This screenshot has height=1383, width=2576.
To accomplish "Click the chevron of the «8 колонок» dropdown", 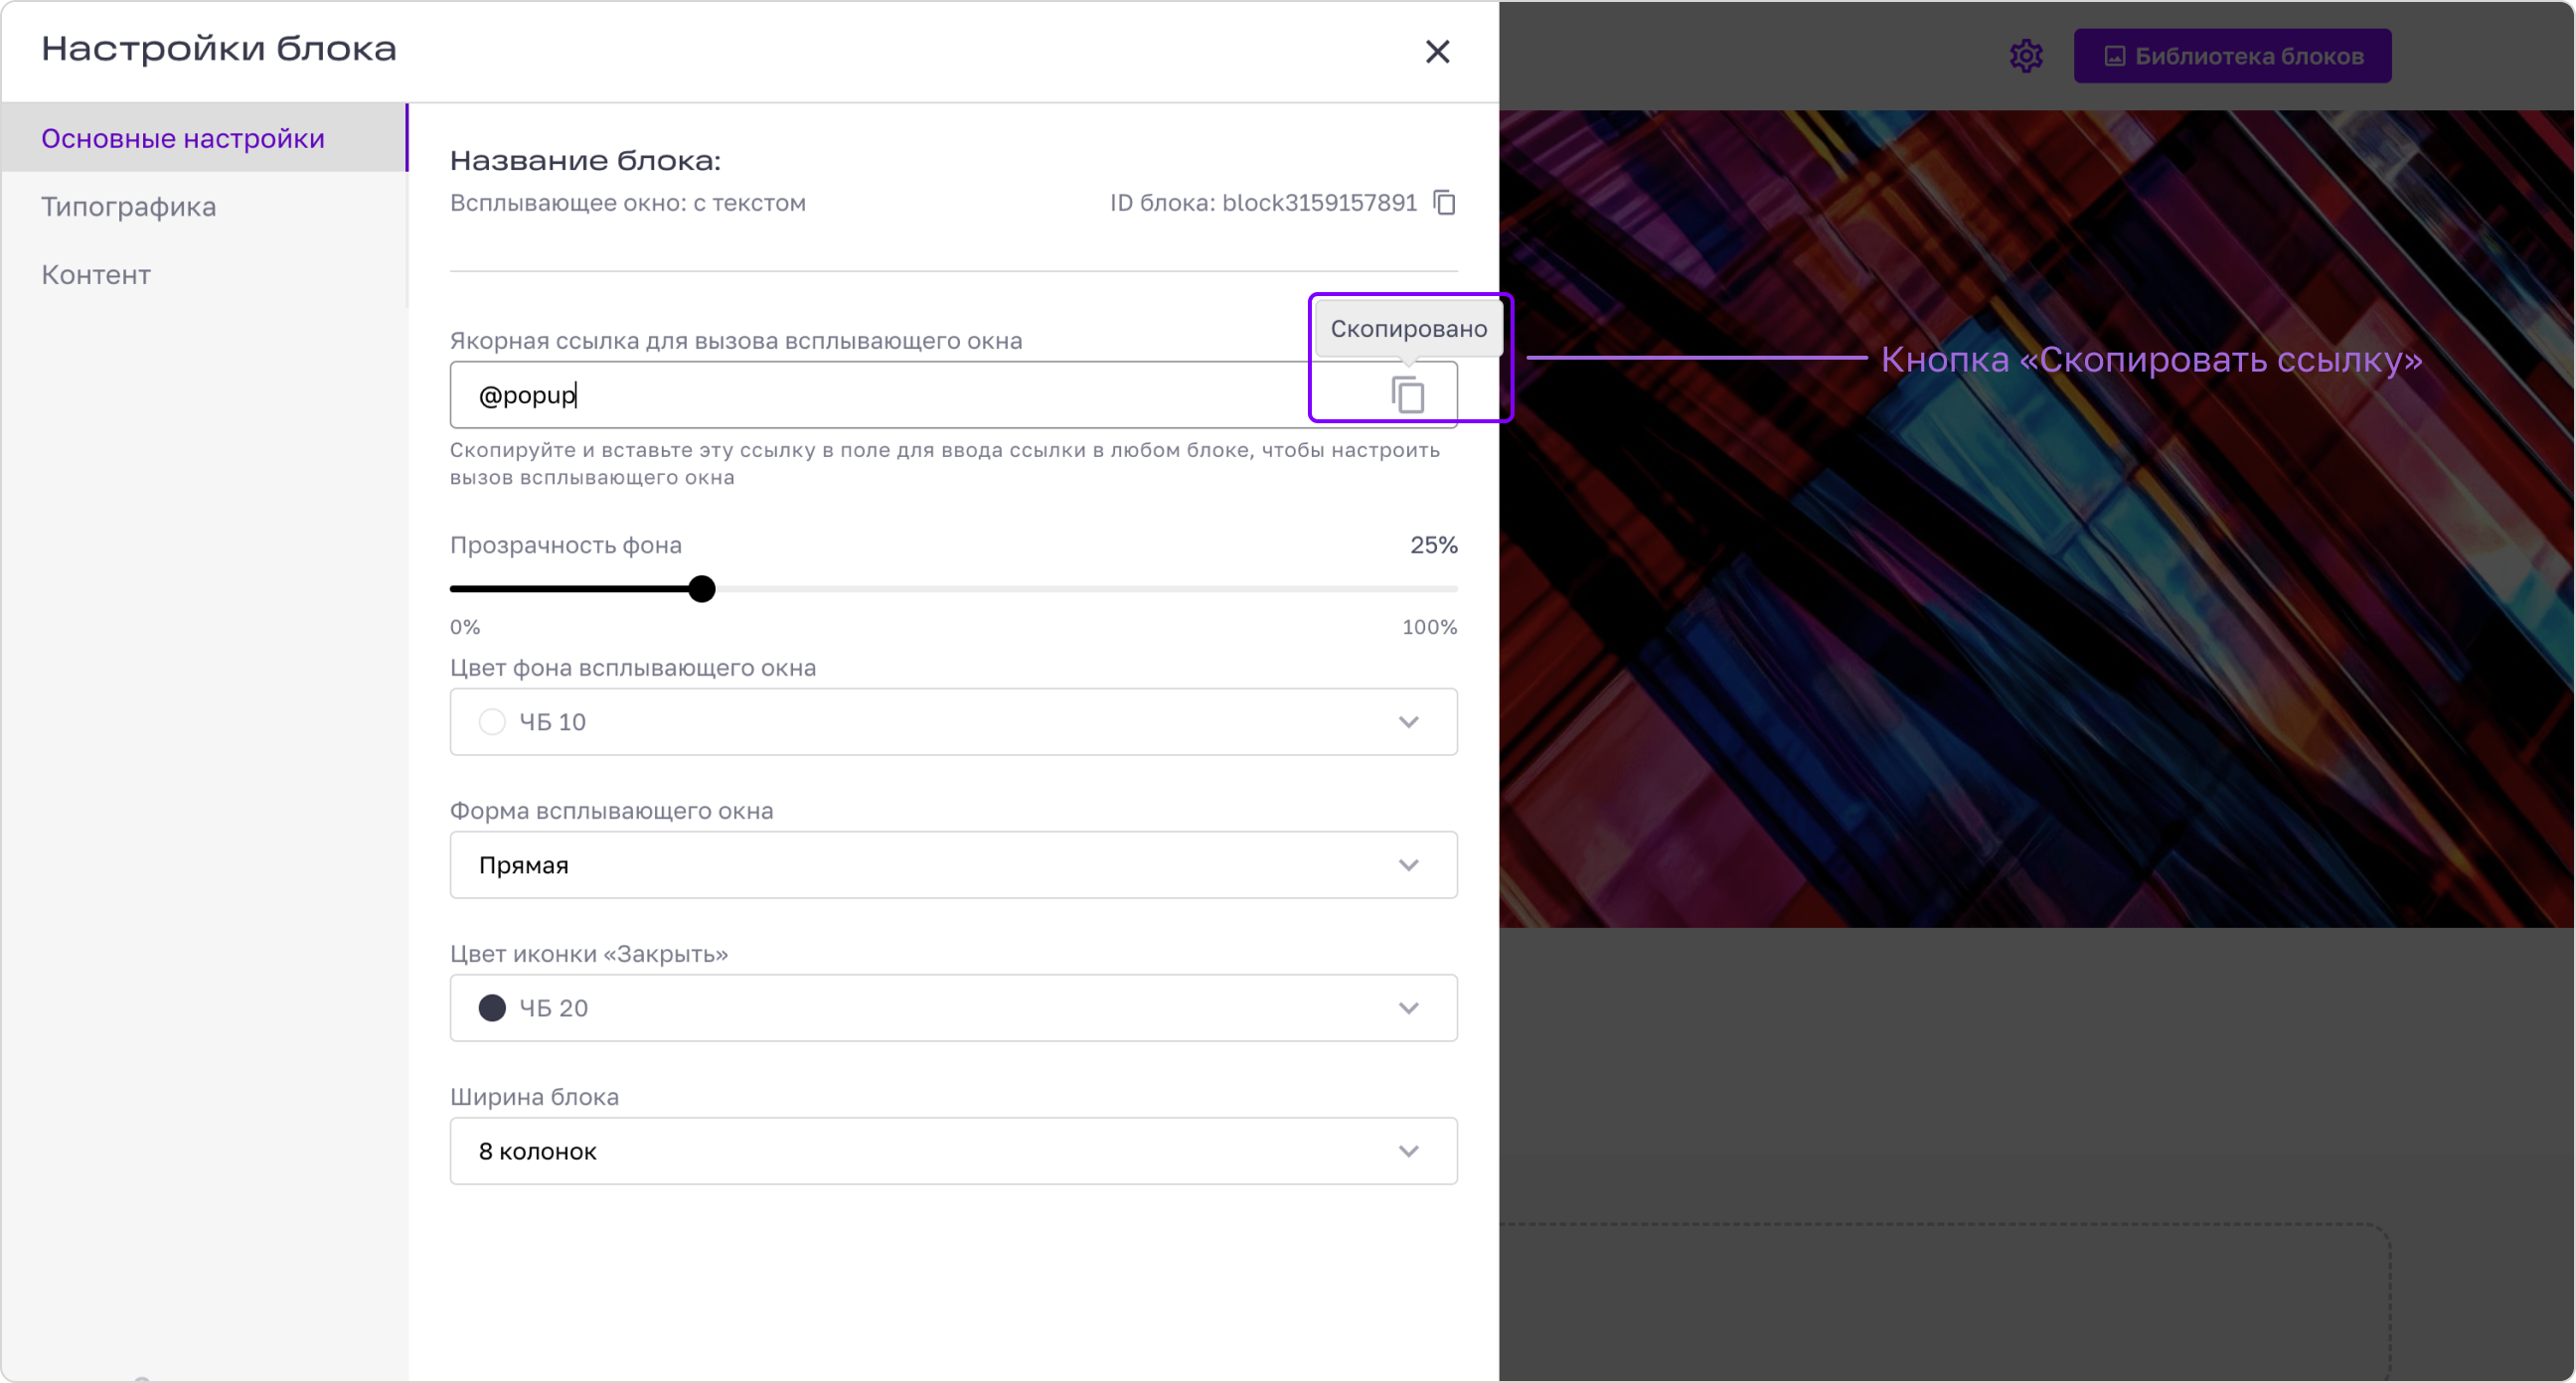I will pyautogui.click(x=1408, y=1151).
